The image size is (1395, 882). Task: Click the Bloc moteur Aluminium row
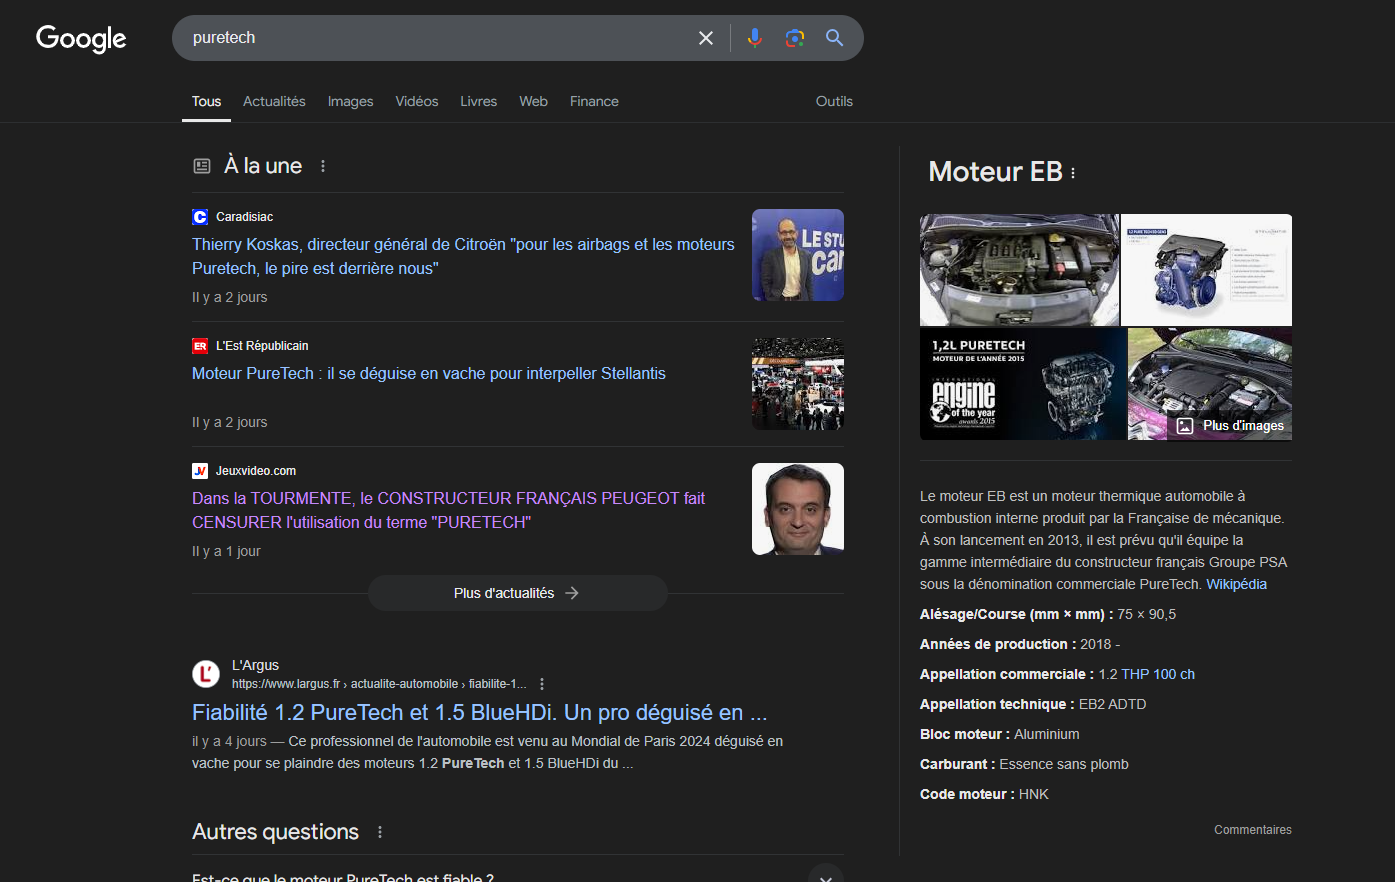pyautogui.click(x=1000, y=734)
